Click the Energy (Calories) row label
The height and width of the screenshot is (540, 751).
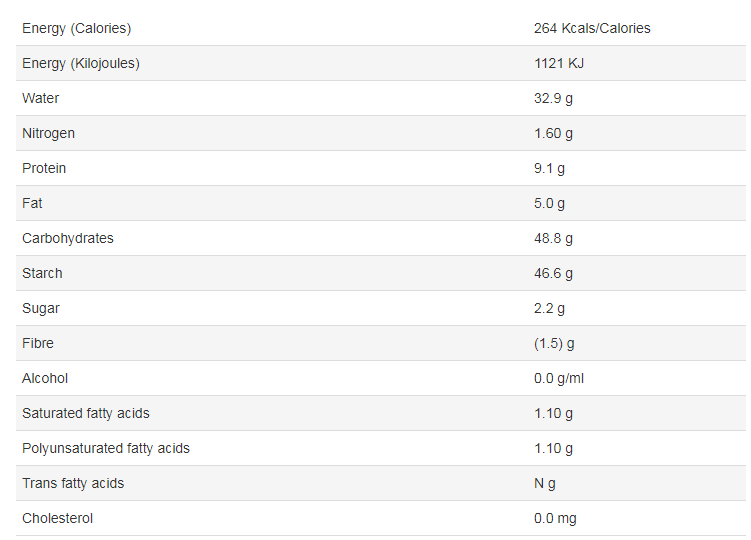76,28
